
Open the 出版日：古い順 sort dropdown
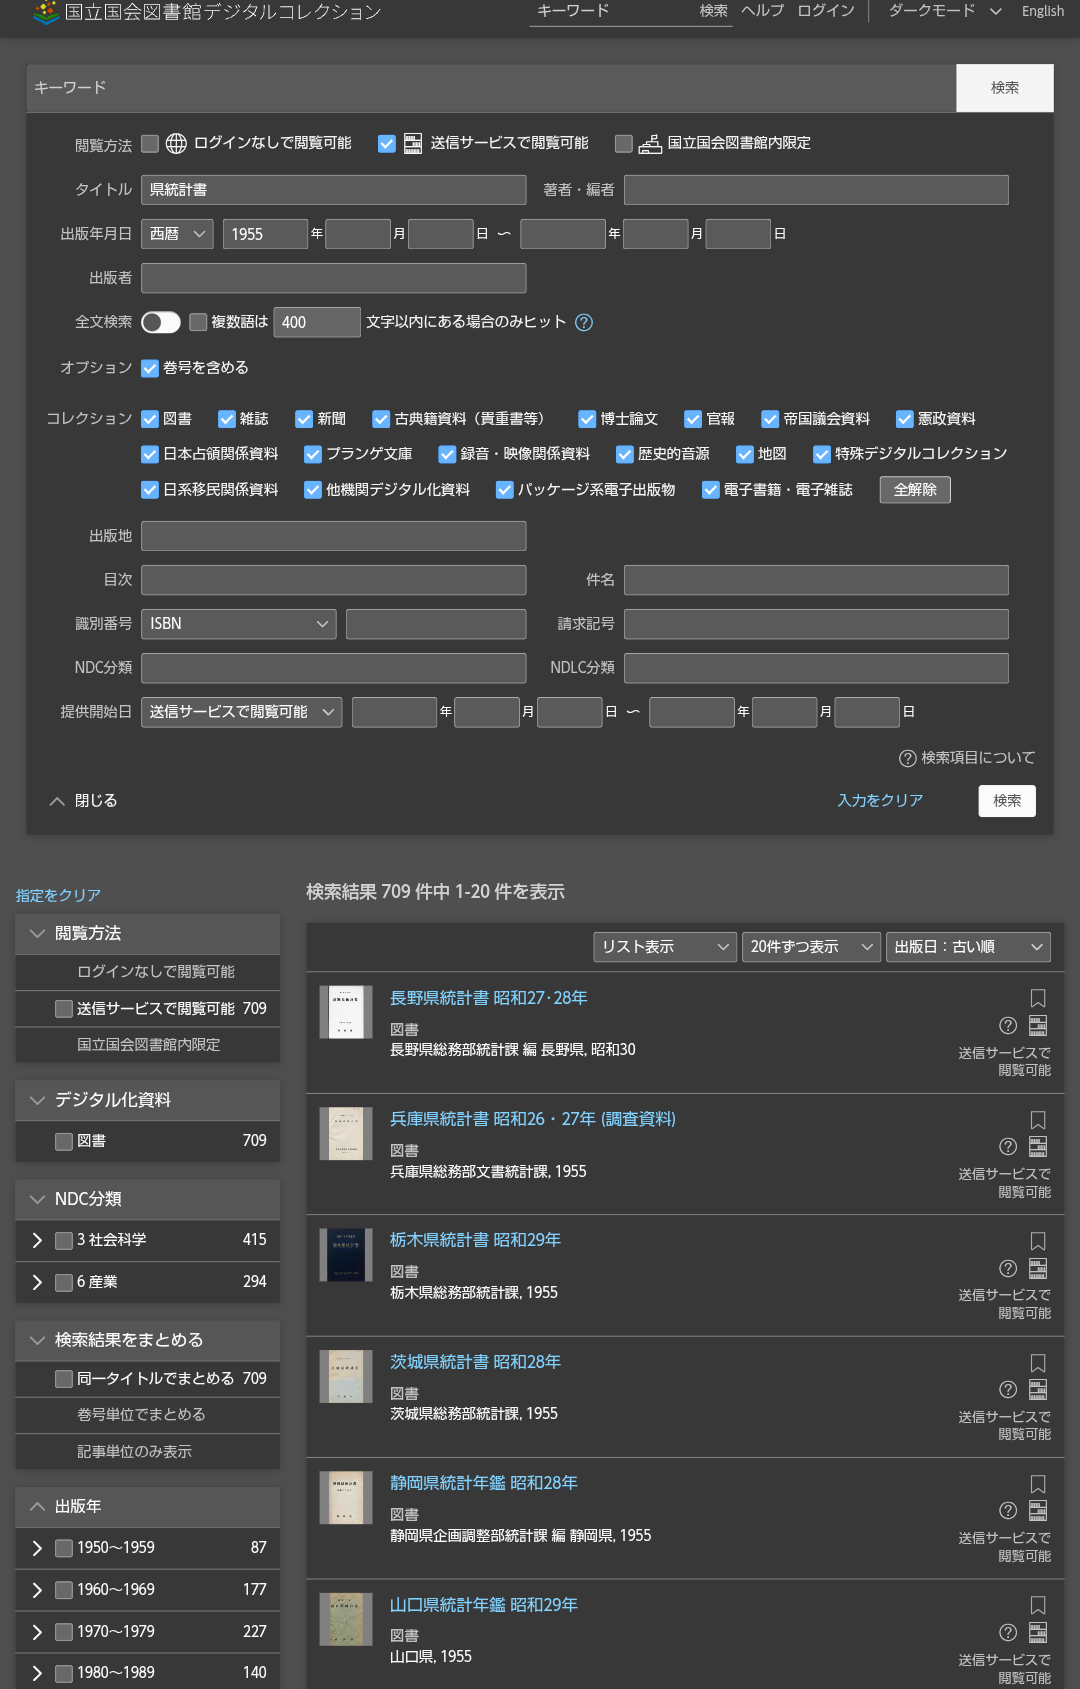[x=968, y=947]
